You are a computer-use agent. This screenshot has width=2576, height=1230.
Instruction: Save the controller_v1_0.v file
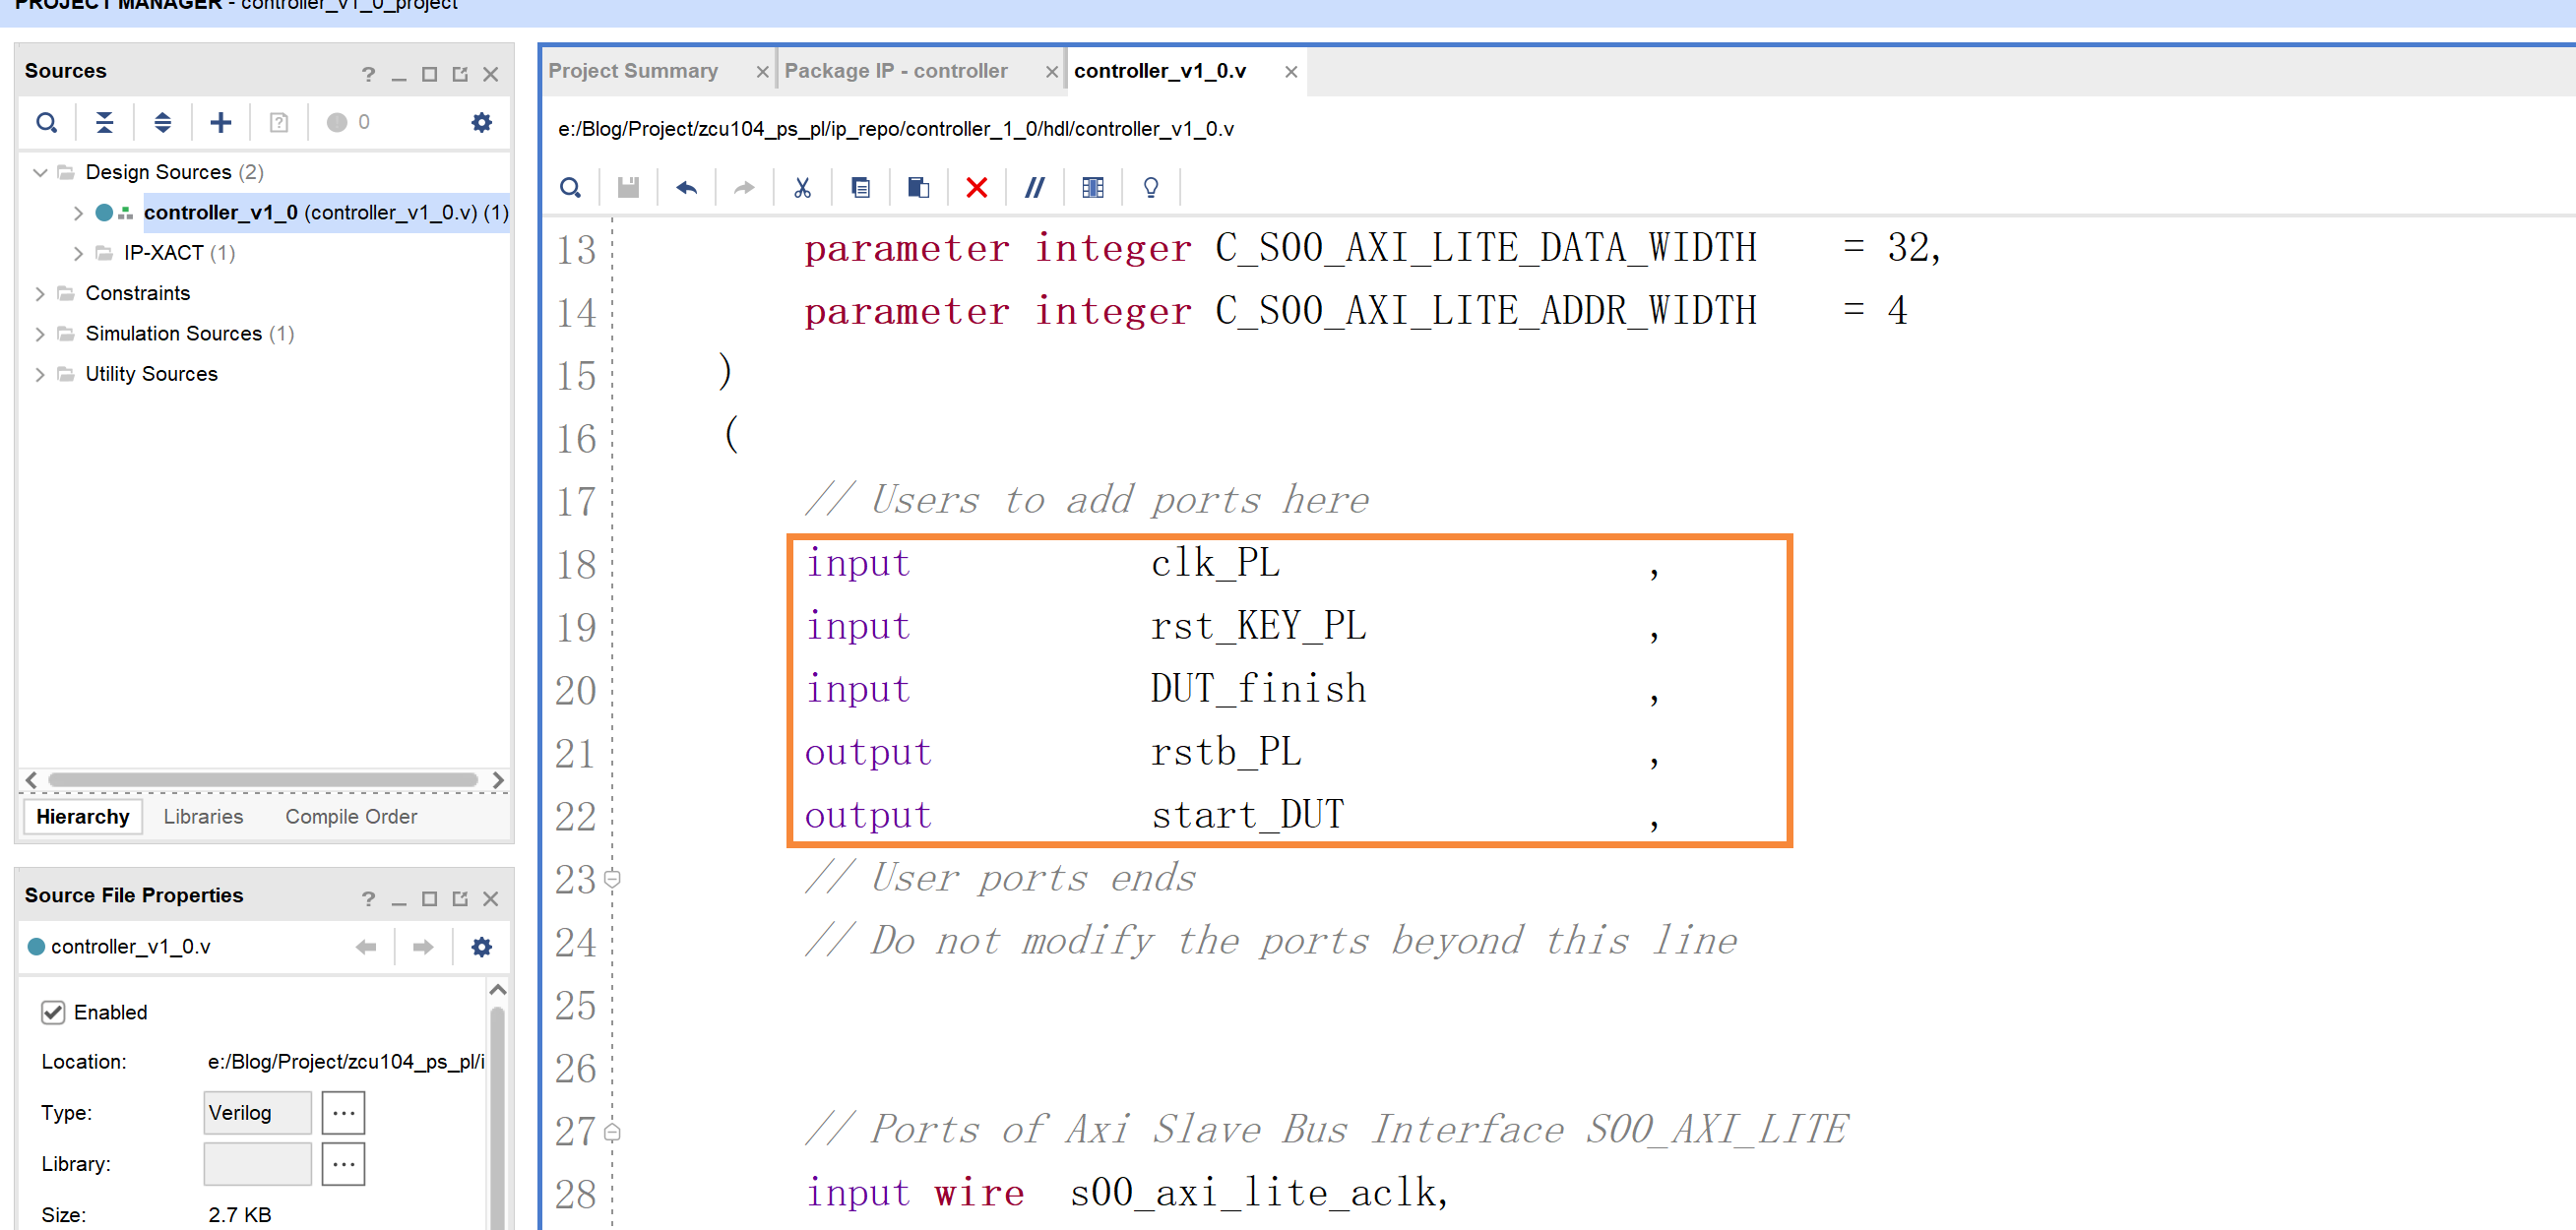pyautogui.click(x=628, y=187)
